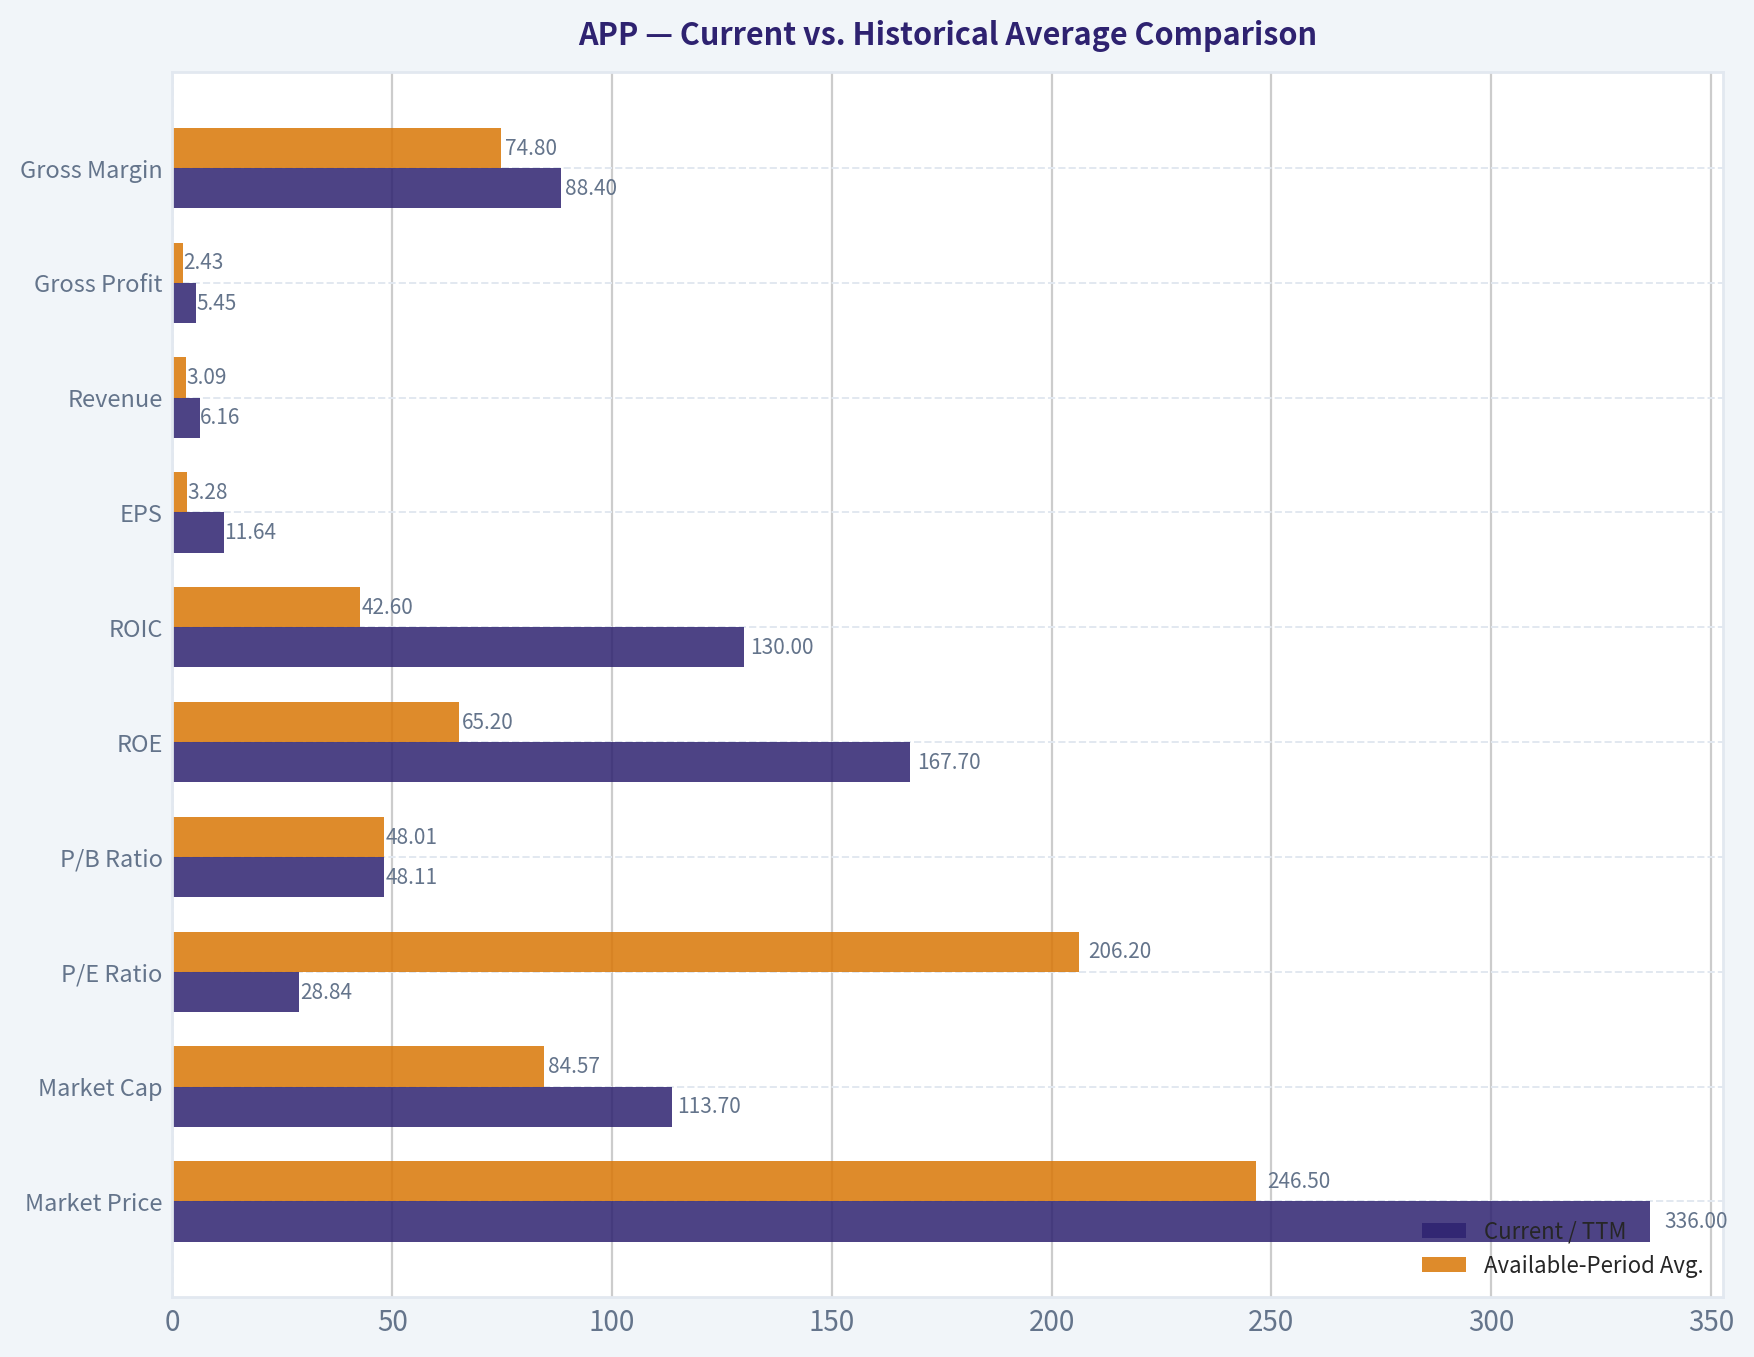Click the purple 'Current / TTM' legend swatch
Image resolution: width=1754 pixels, height=1357 pixels.
(1443, 1231)
